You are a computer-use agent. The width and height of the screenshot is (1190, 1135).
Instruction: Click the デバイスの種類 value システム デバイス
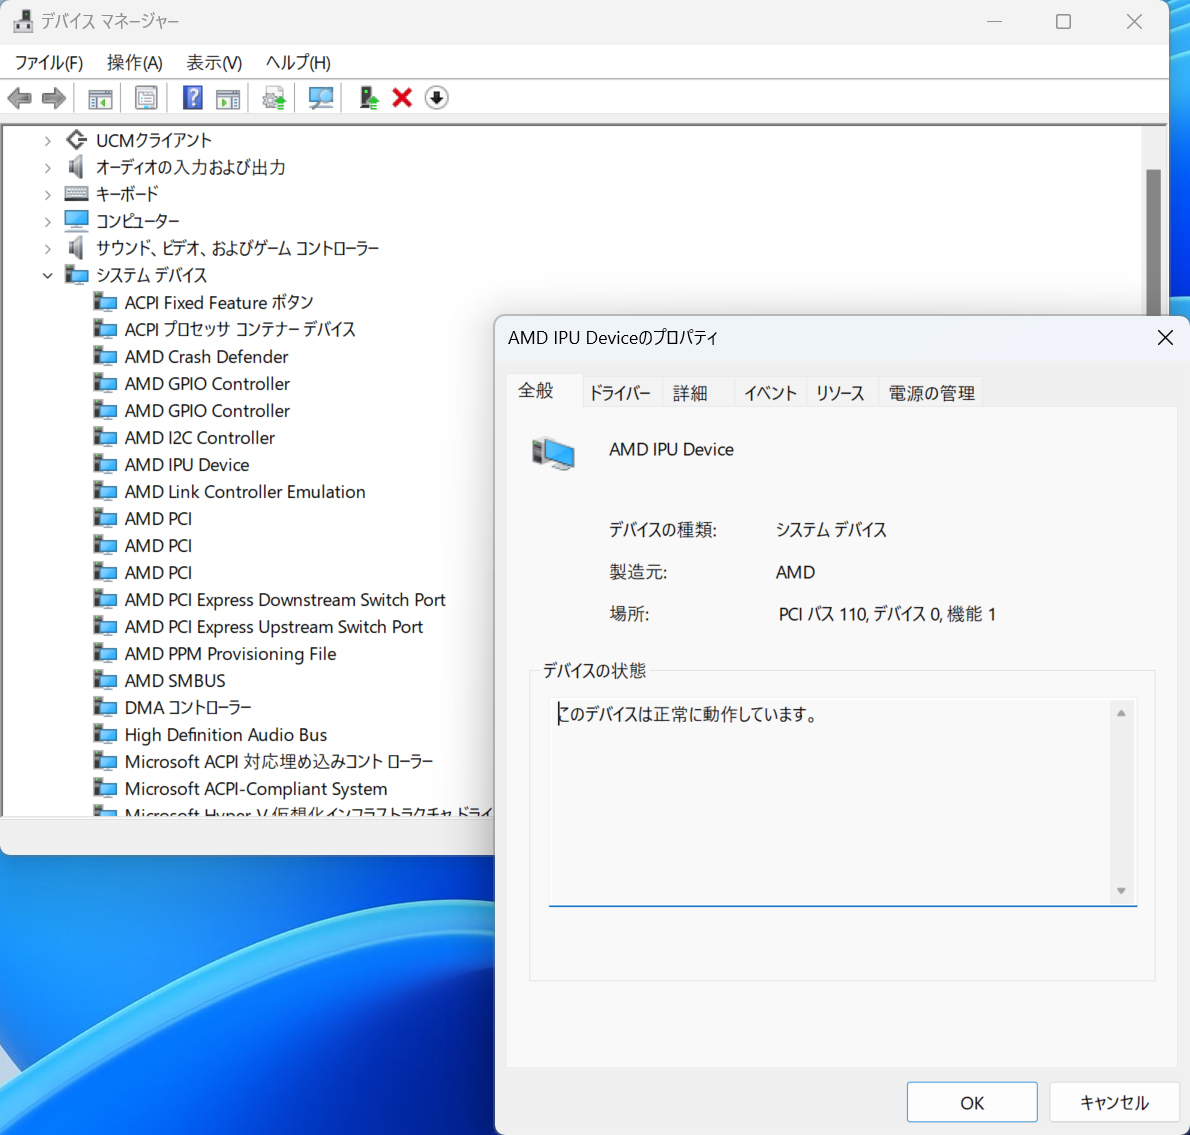point(830,530)
